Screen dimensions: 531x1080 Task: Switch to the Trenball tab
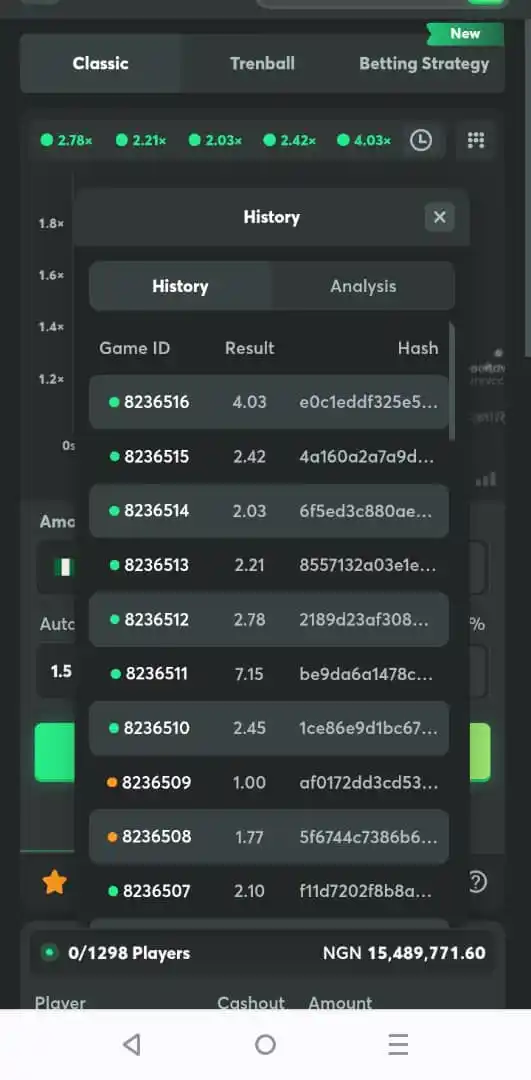[262, 63]
